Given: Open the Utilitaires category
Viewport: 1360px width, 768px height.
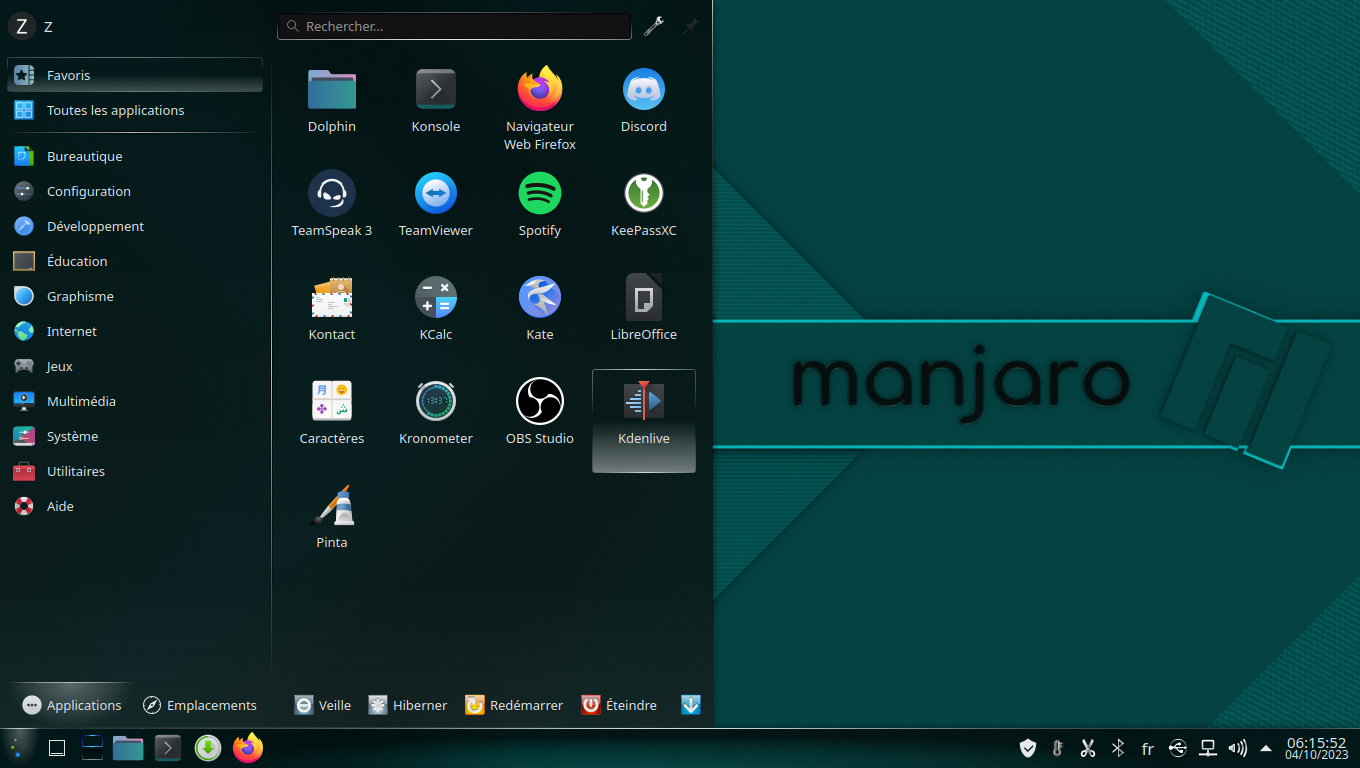Looking at the screenshot, I should 135,471.
